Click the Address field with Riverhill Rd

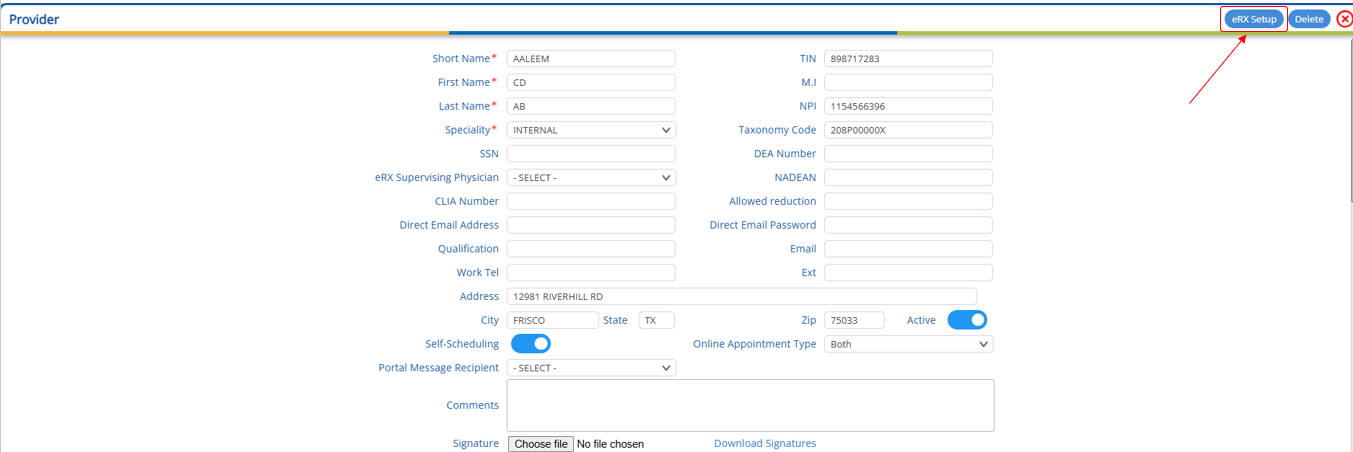pyautogui.click(x=742, y=296)
